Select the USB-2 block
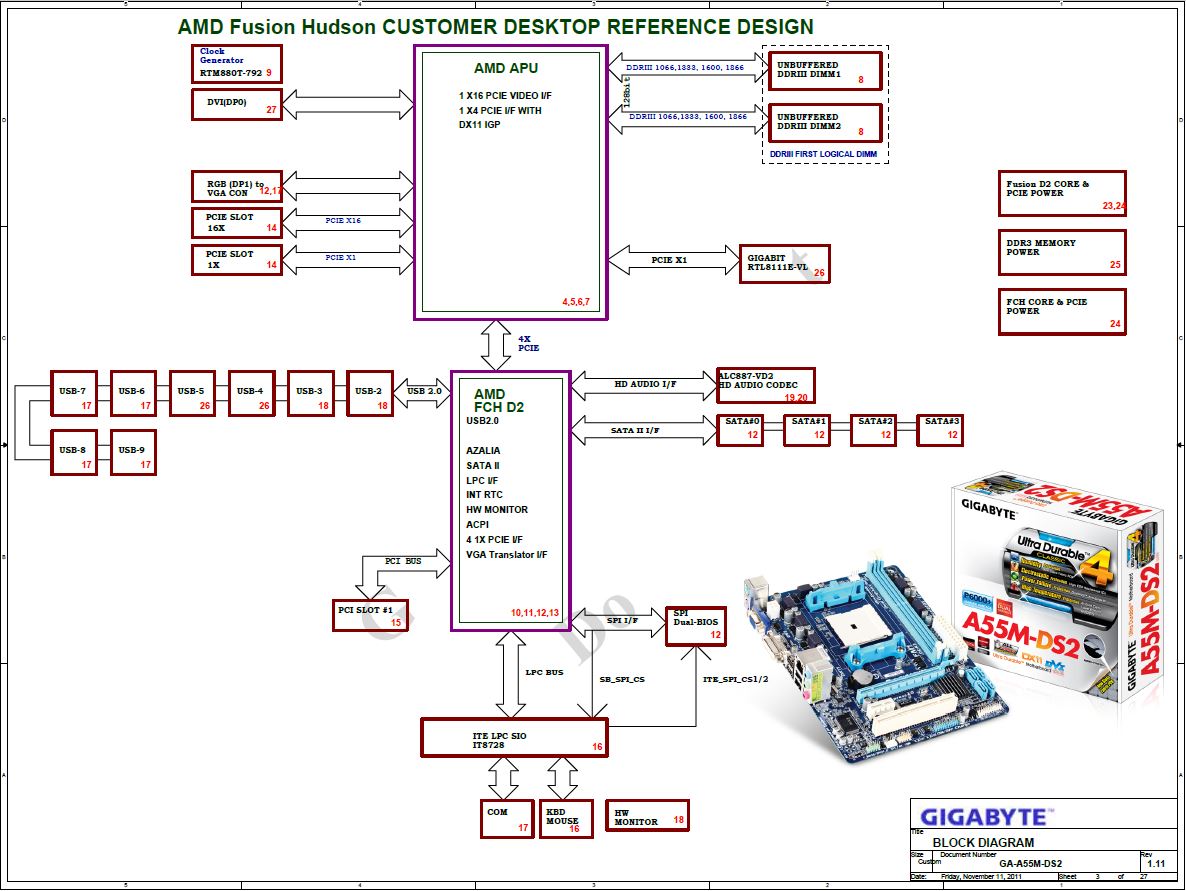The width and height of the screenshot is (1186, 891). click(370, 393)
